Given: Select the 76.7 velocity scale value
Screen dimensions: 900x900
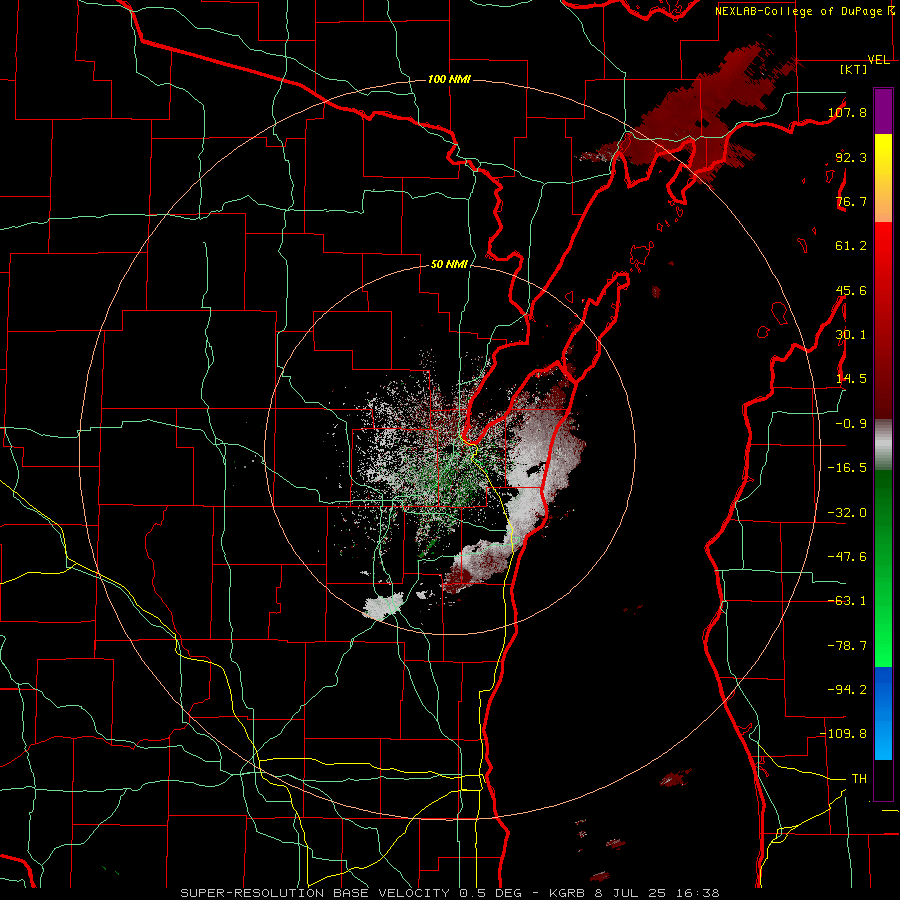Looking at the screenshot, I should 851,201.
